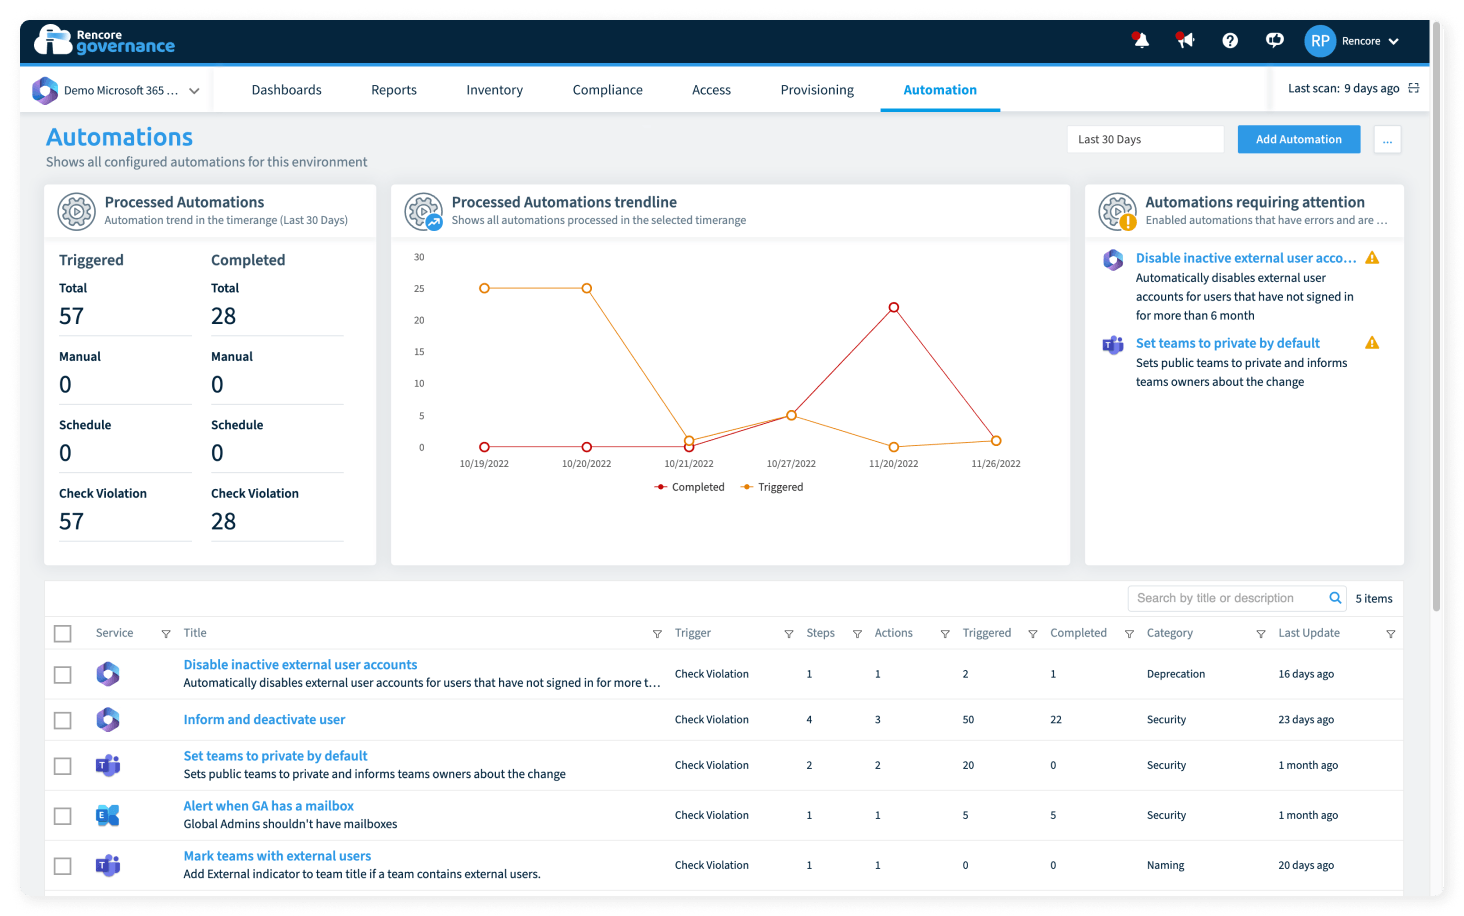Open the notifications bell icon

[x=1140, y=40]
